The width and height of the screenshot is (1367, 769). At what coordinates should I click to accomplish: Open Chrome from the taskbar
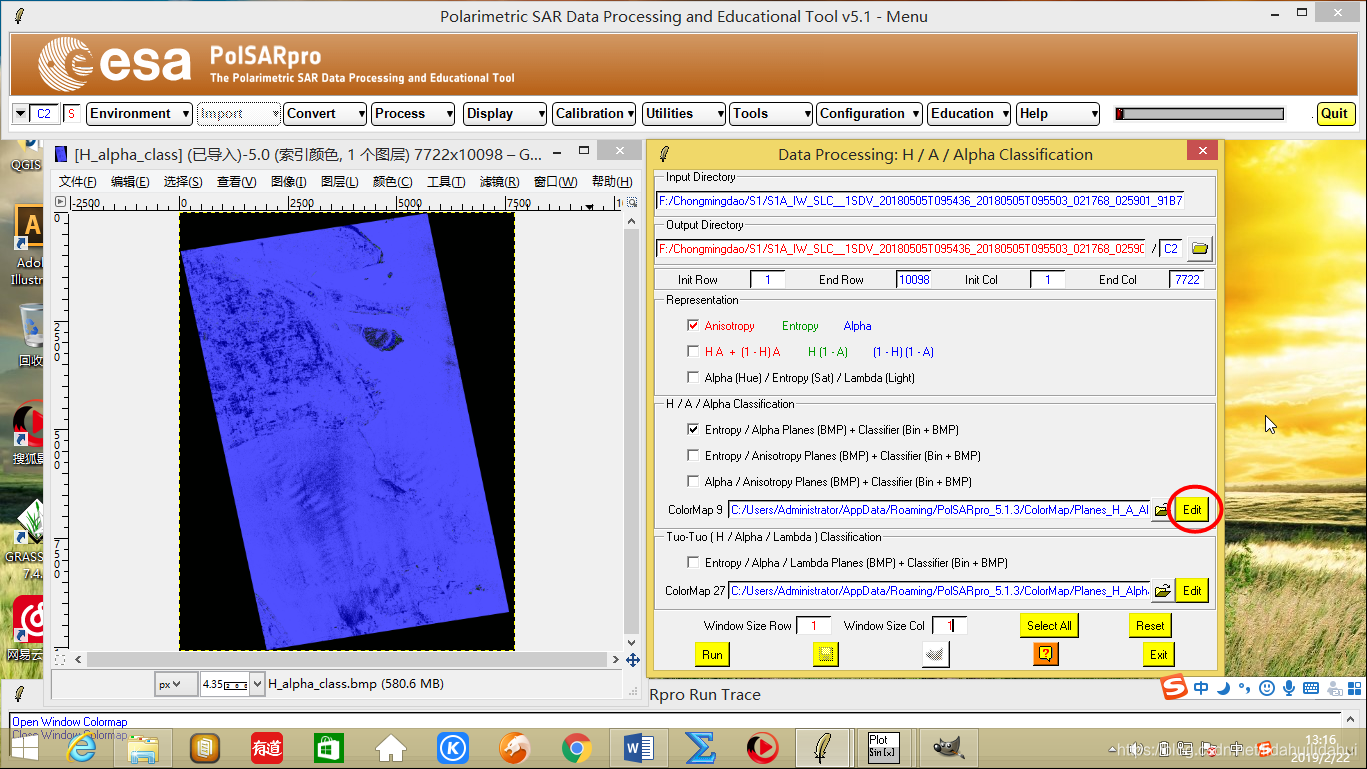click(x=576, y=747)
